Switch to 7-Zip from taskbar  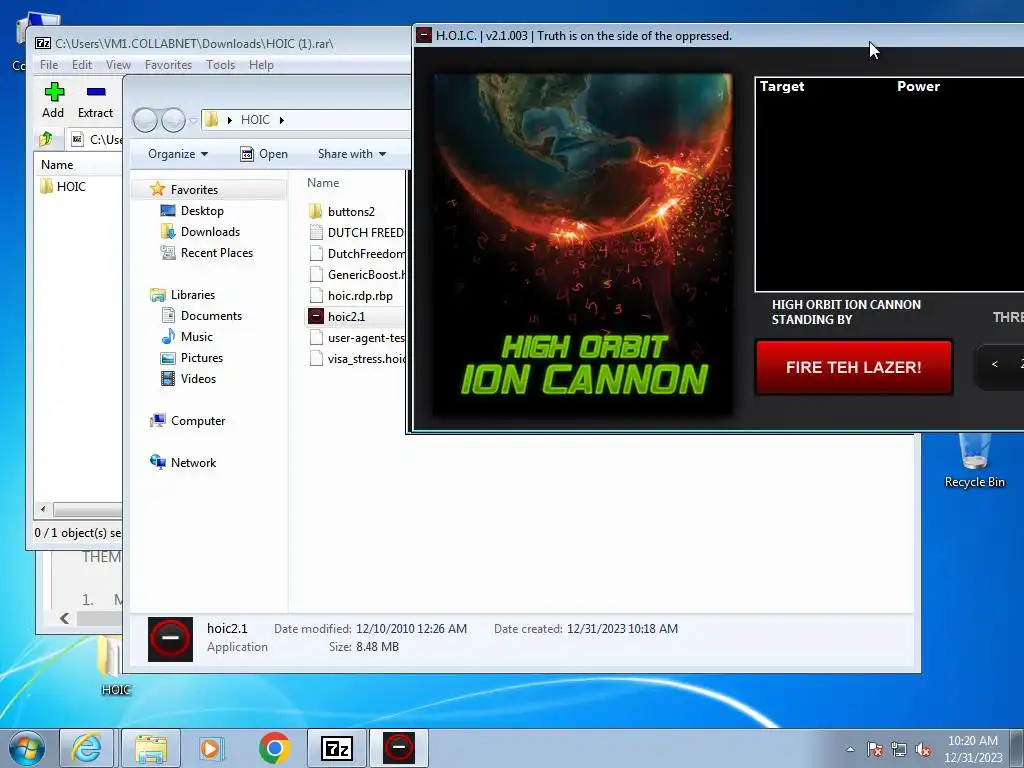[x=337, y=748]
